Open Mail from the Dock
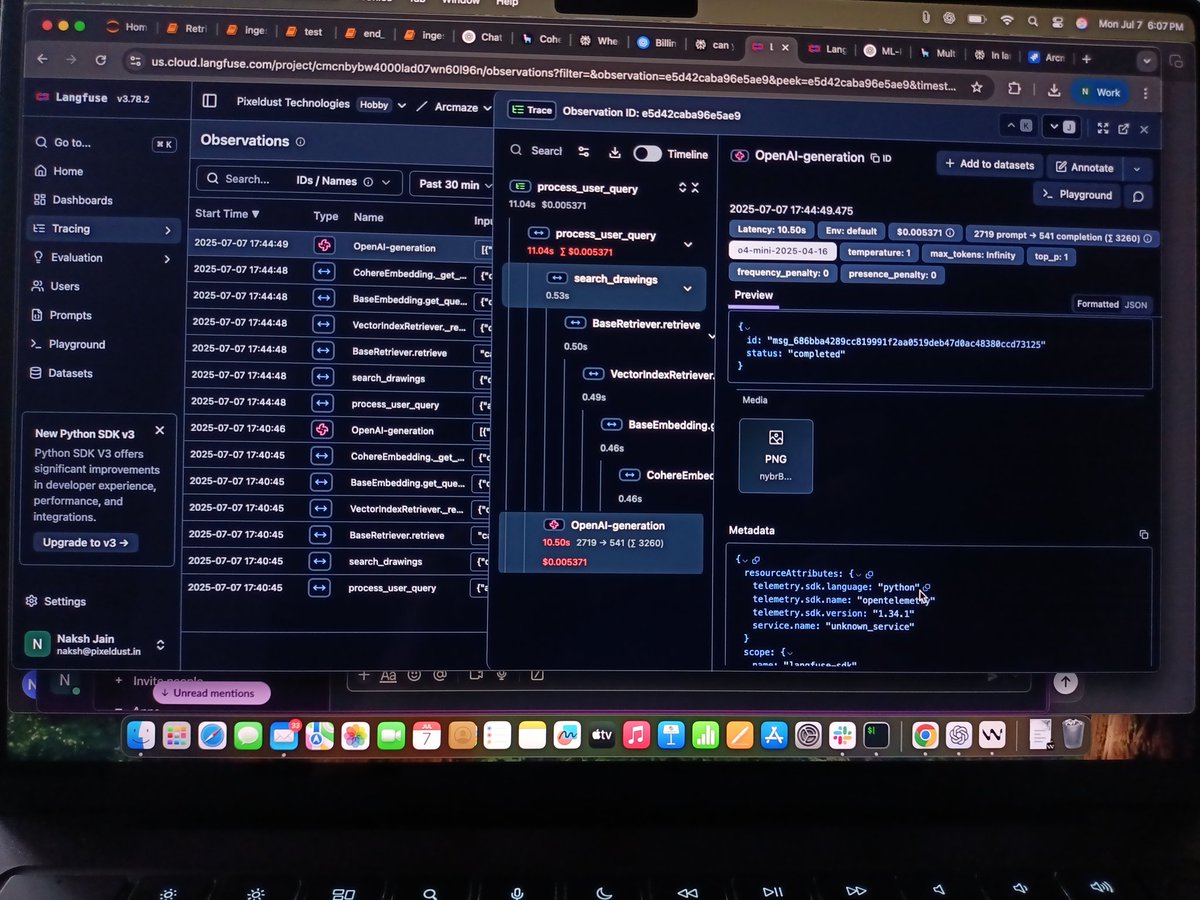 tap(284, 738)
